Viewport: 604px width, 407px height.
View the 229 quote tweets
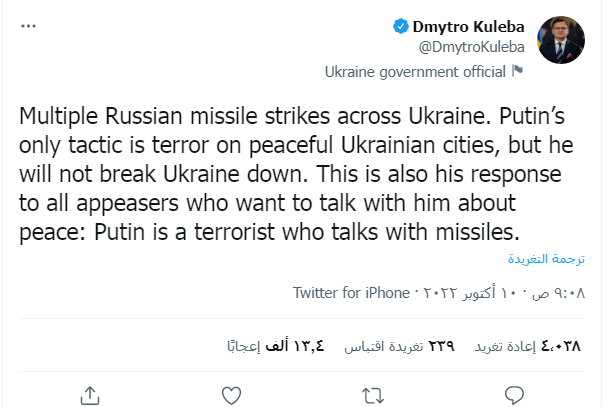point(400,345)
